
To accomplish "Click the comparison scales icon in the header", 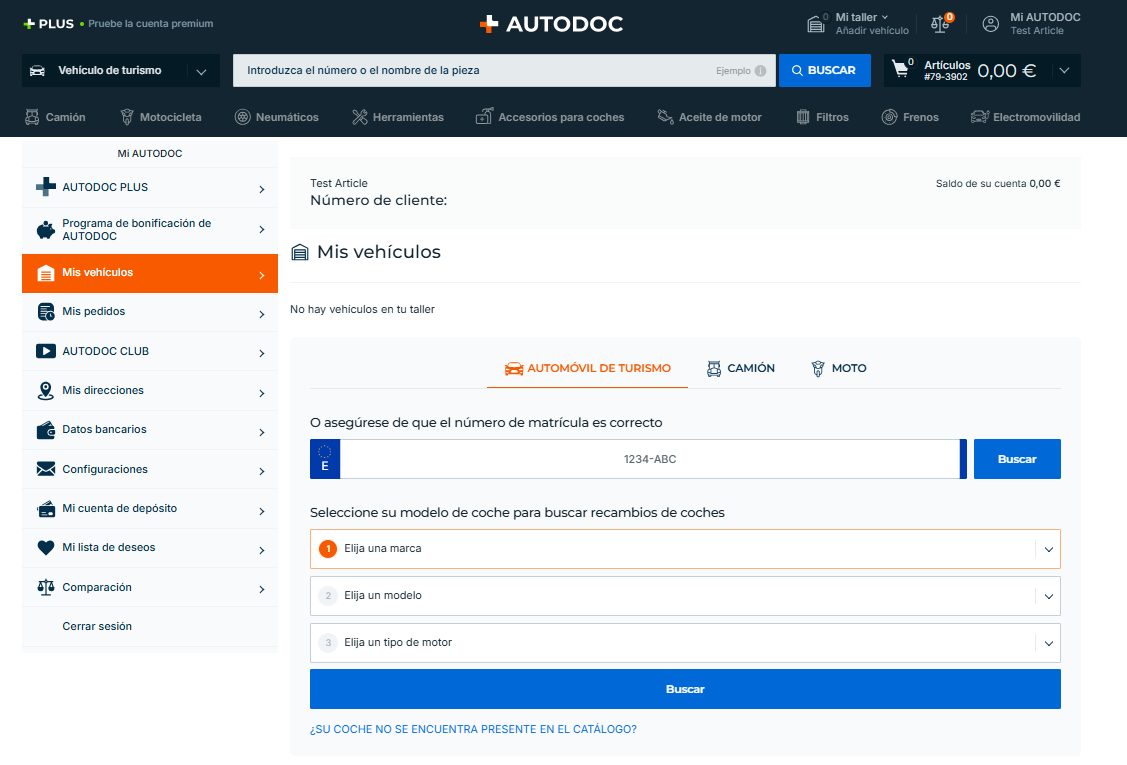I will coord(940,24).
